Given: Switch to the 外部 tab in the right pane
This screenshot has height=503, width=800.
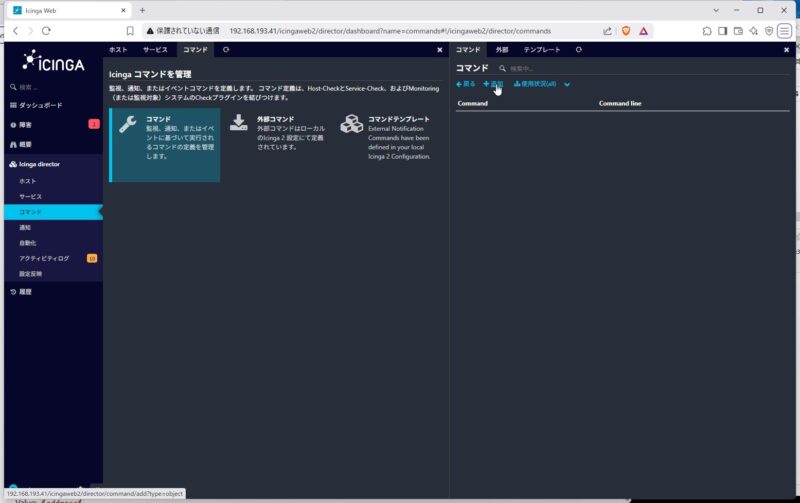Looking at the screenshot, I should 502,49.
